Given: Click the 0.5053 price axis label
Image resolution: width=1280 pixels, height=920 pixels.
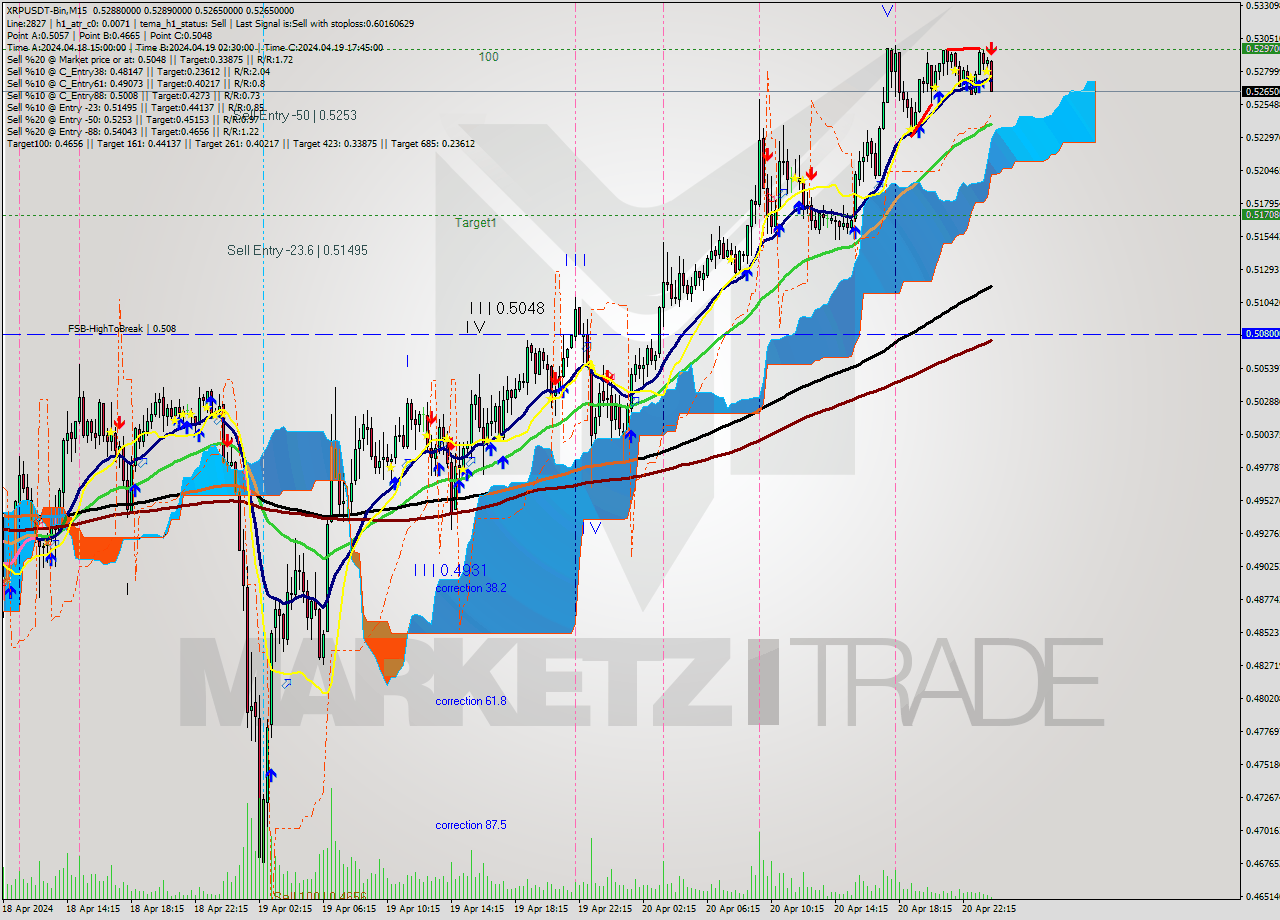Looking at the screenshot, I should click(1261, 368).
